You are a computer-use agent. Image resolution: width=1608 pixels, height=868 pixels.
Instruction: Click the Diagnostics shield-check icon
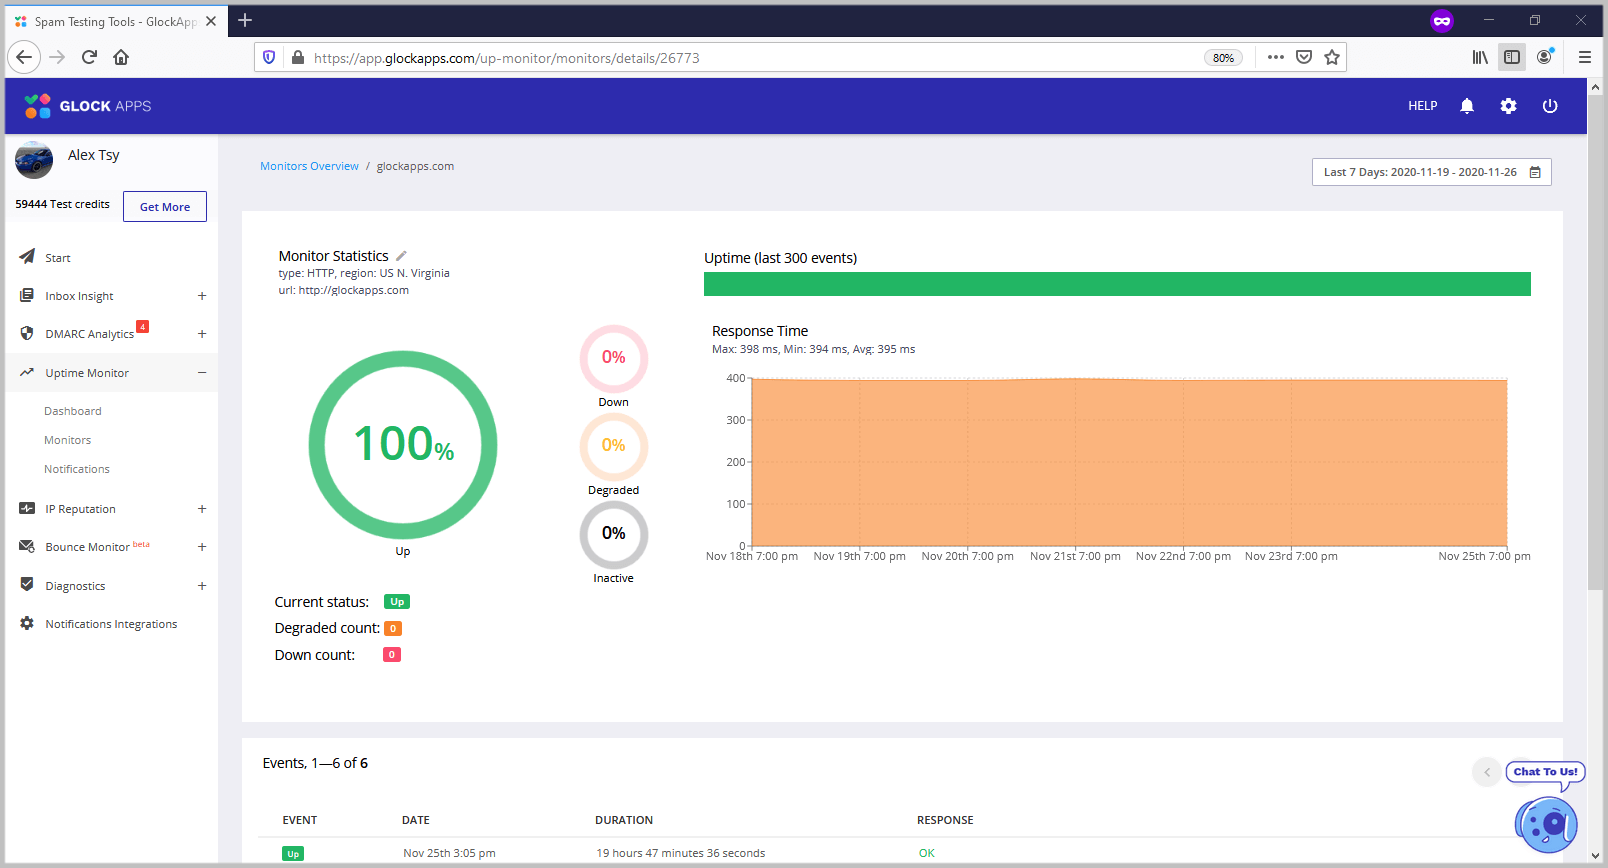27,584
